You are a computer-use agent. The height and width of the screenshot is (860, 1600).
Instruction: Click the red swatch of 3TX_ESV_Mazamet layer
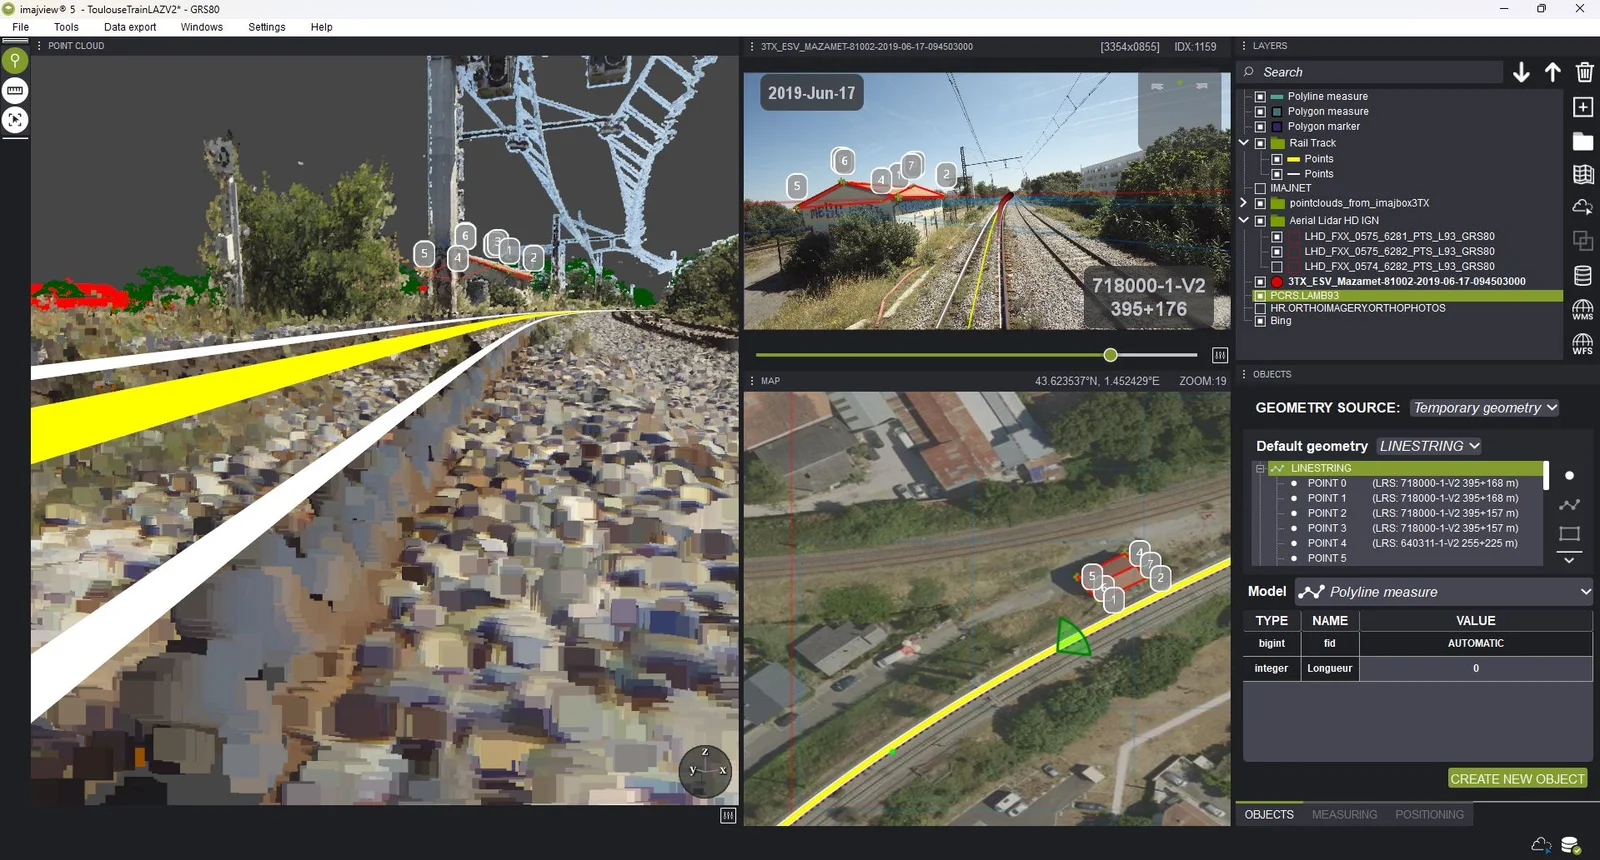click(x=1277, y=282)
